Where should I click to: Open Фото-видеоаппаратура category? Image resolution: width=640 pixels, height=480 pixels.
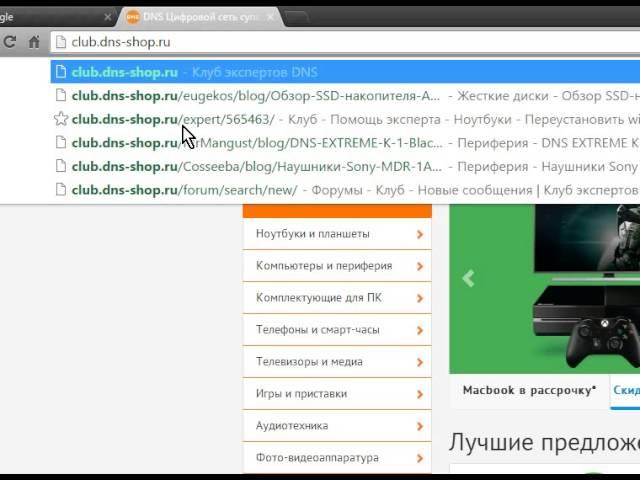coord(337,458)
